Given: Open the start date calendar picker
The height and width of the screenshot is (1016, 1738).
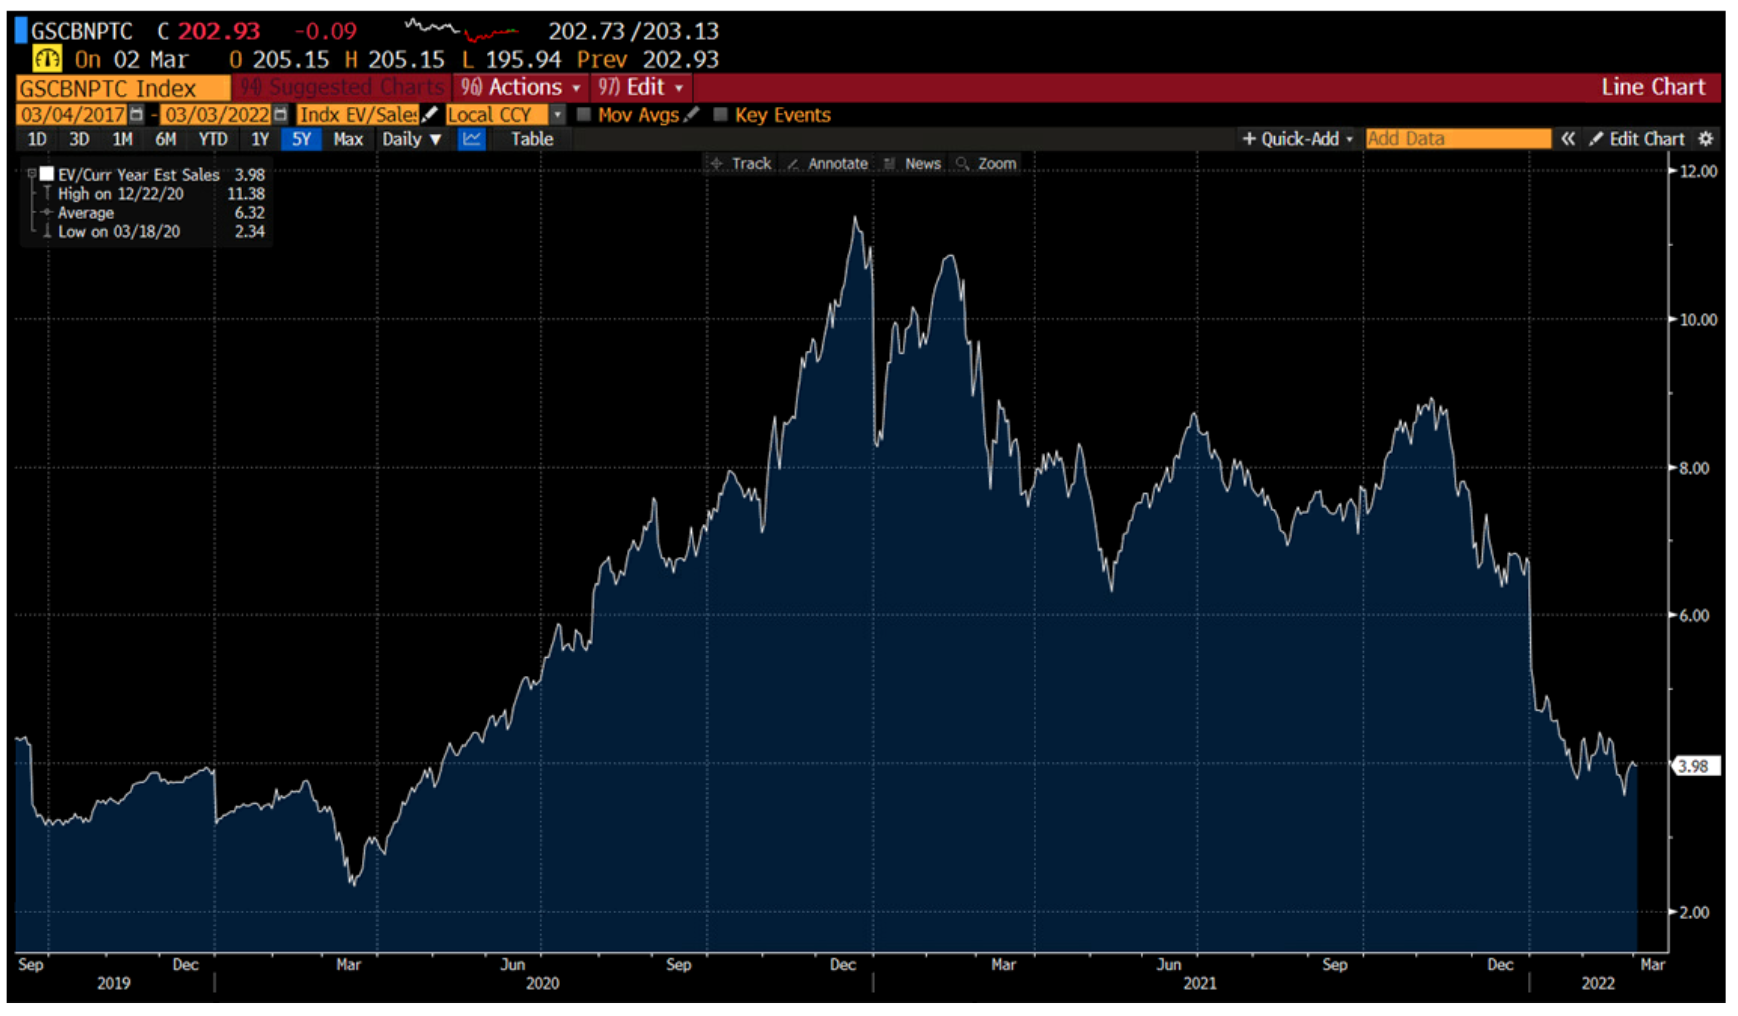Looking at the screenshot, I should pos(137,115).
